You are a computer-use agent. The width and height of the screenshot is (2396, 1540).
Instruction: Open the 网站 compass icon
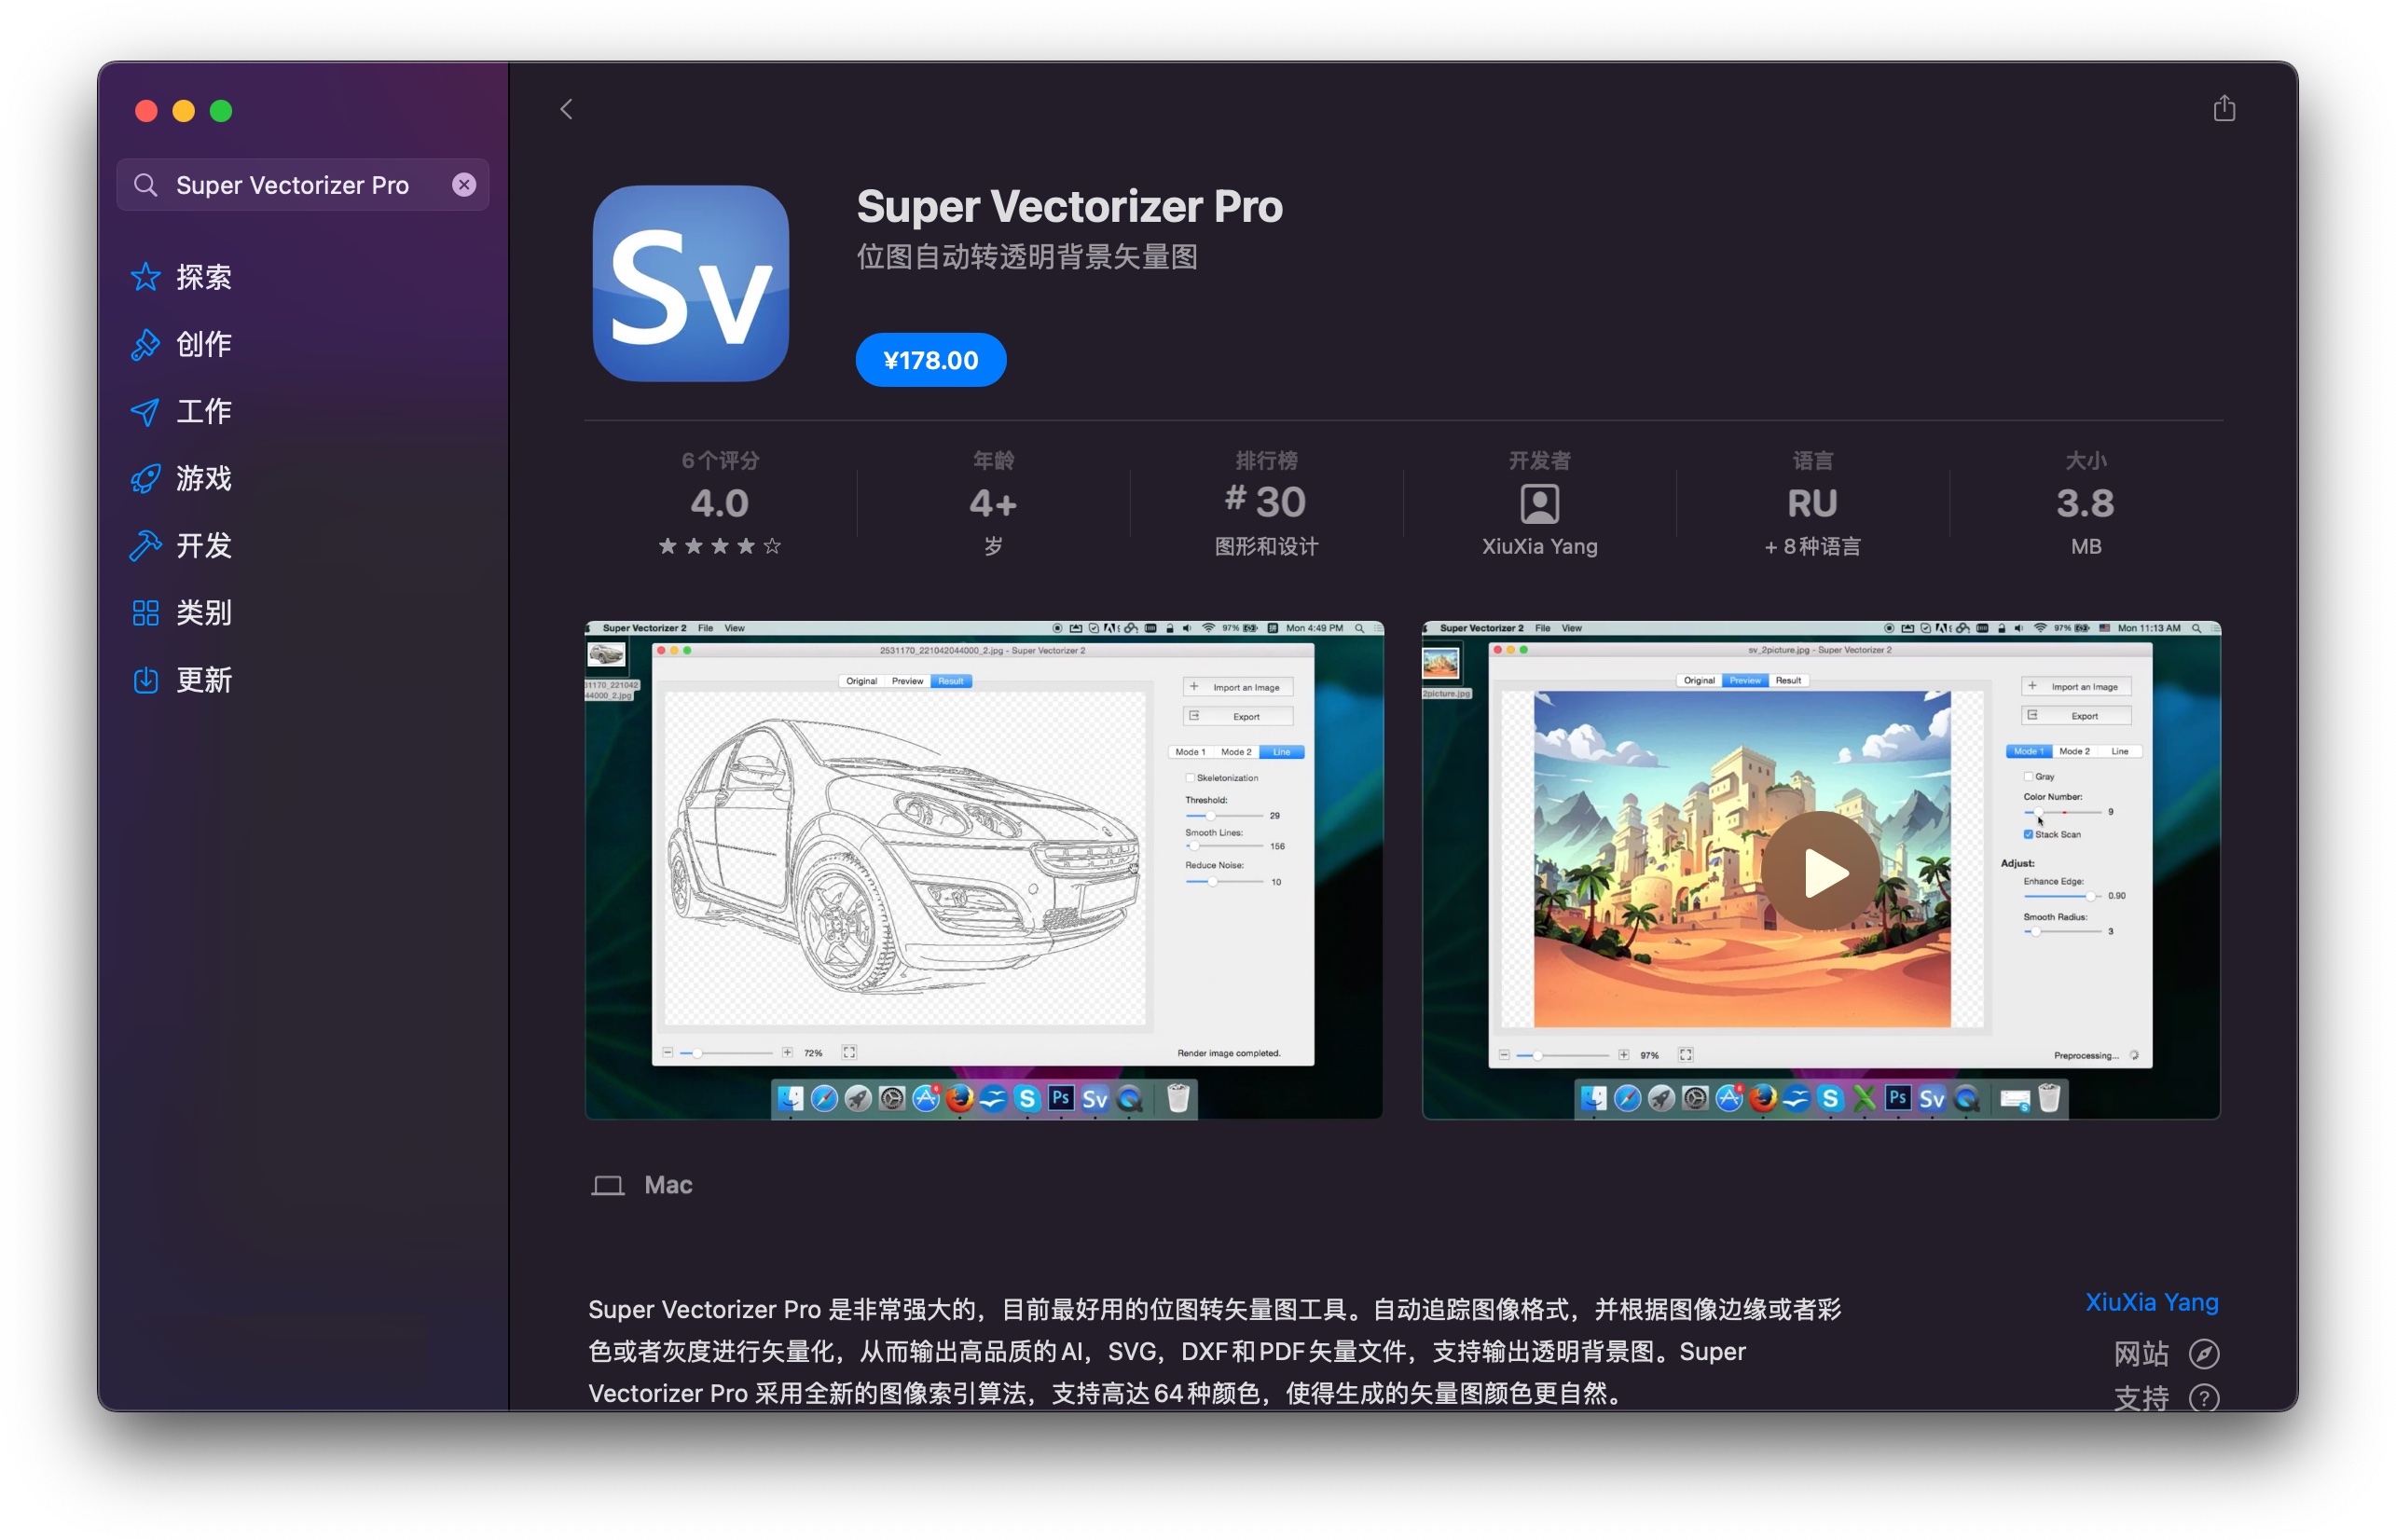pos(2204,1354)
